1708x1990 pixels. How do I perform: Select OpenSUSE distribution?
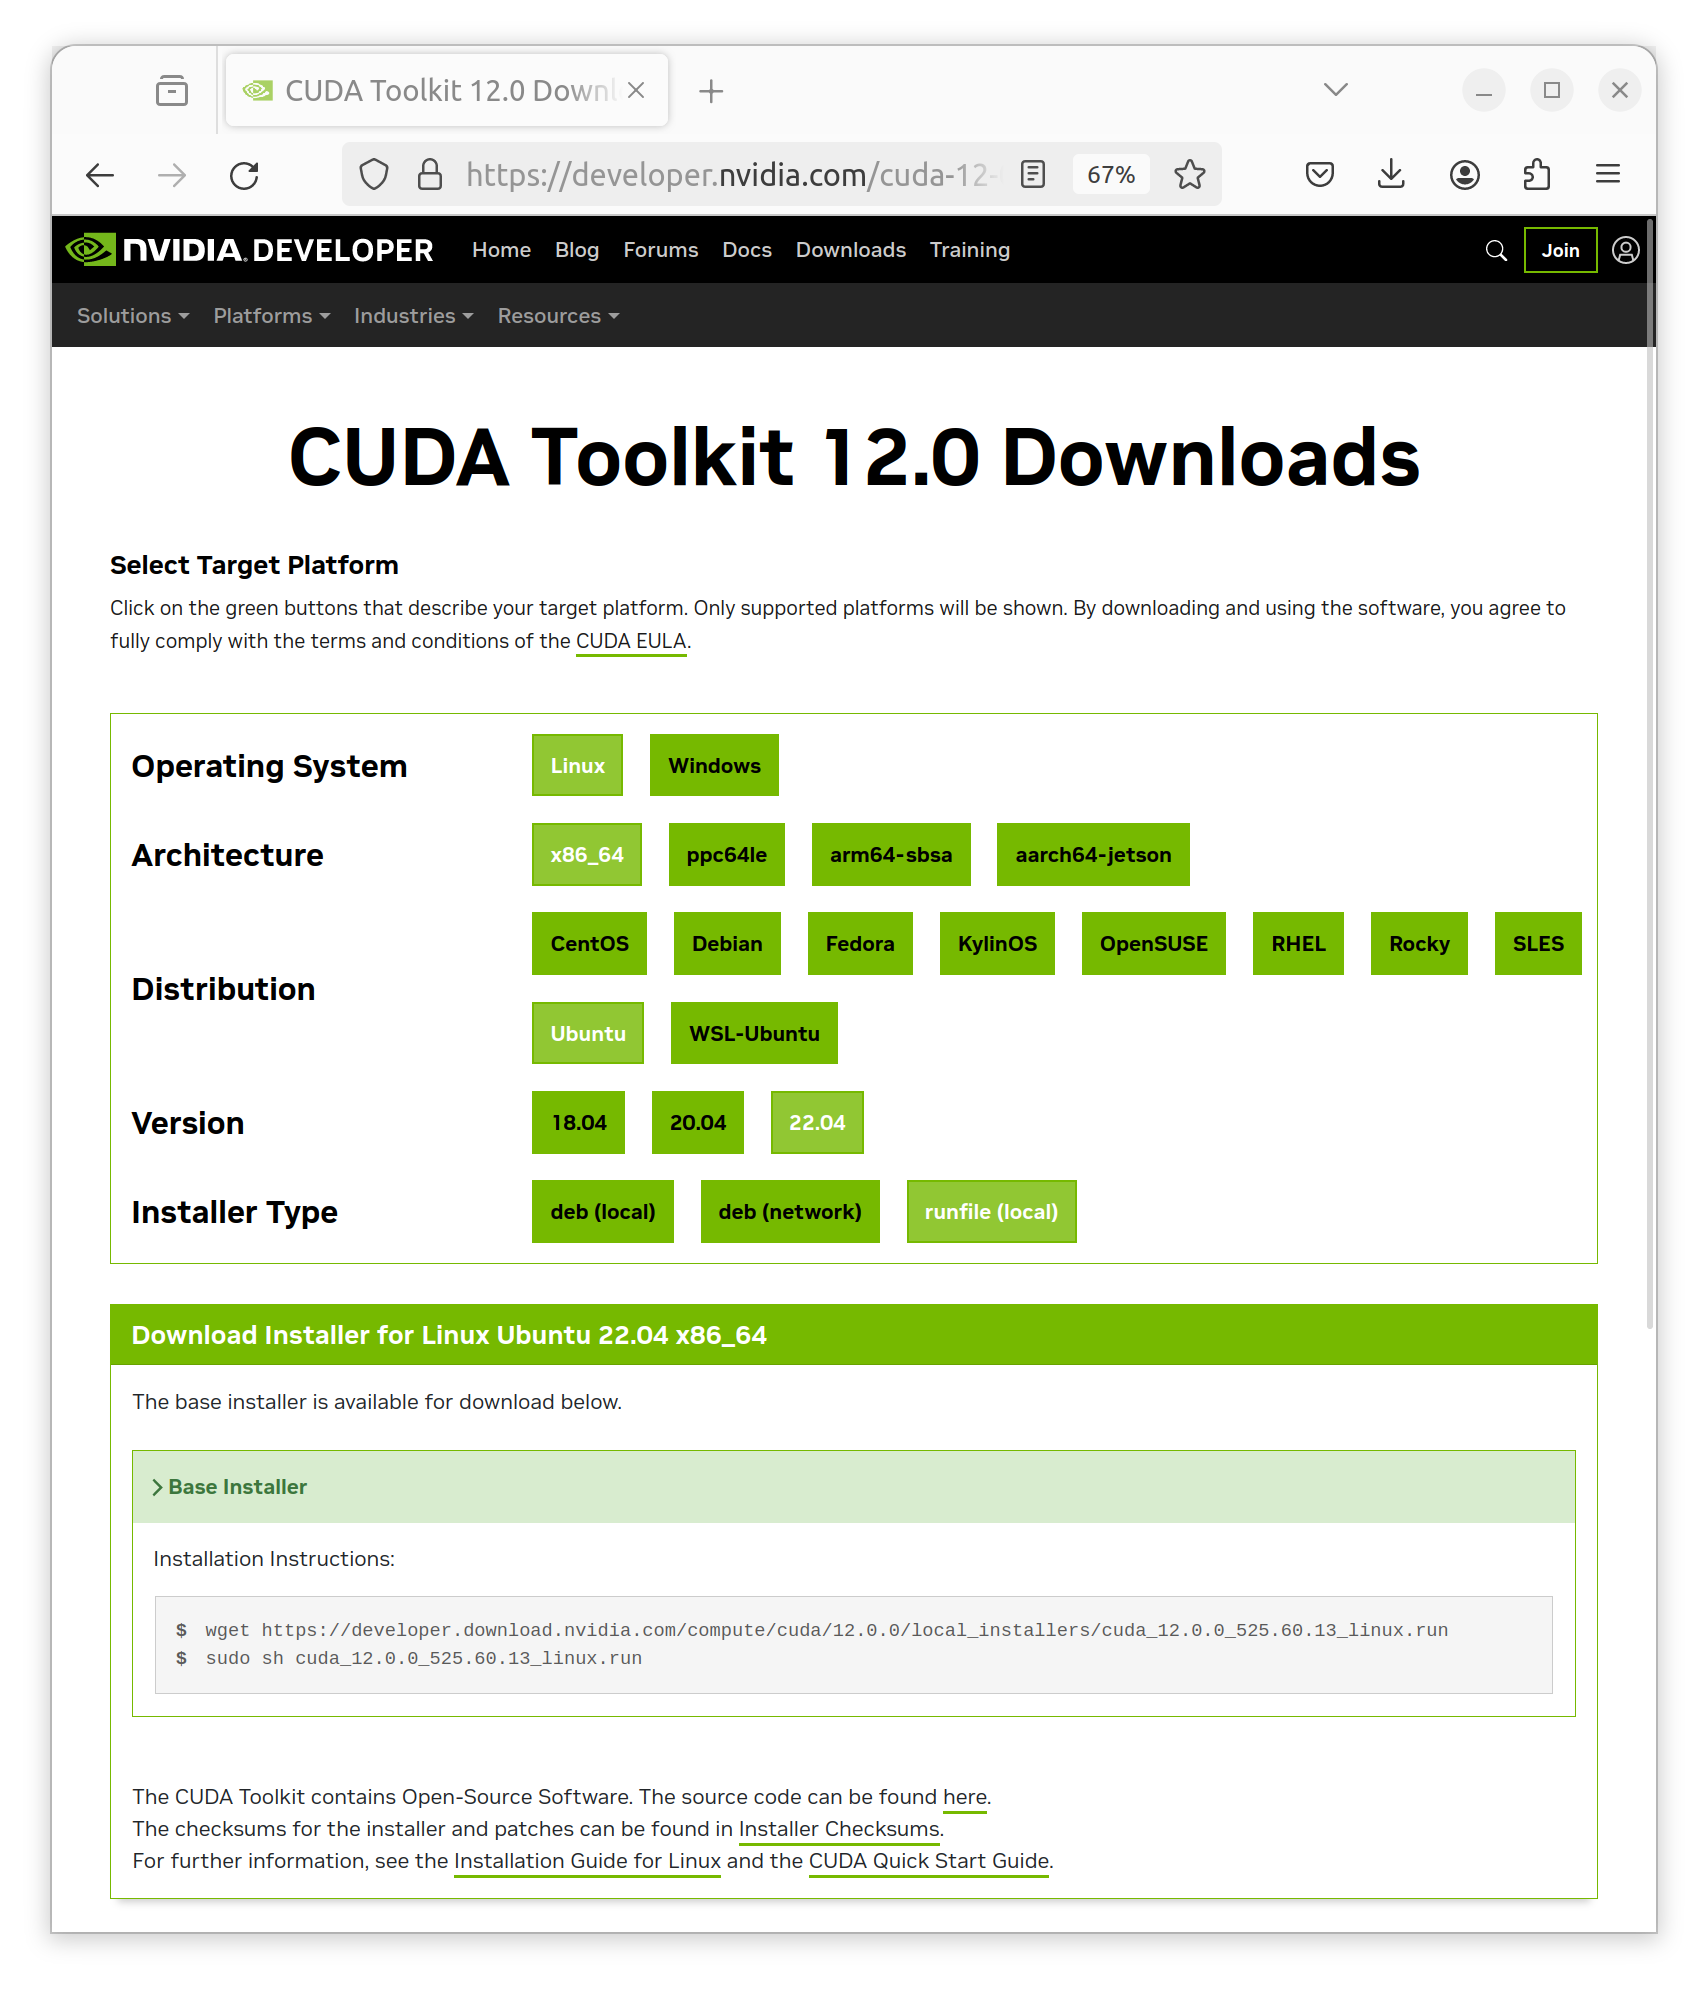[x=1154, y=944]
